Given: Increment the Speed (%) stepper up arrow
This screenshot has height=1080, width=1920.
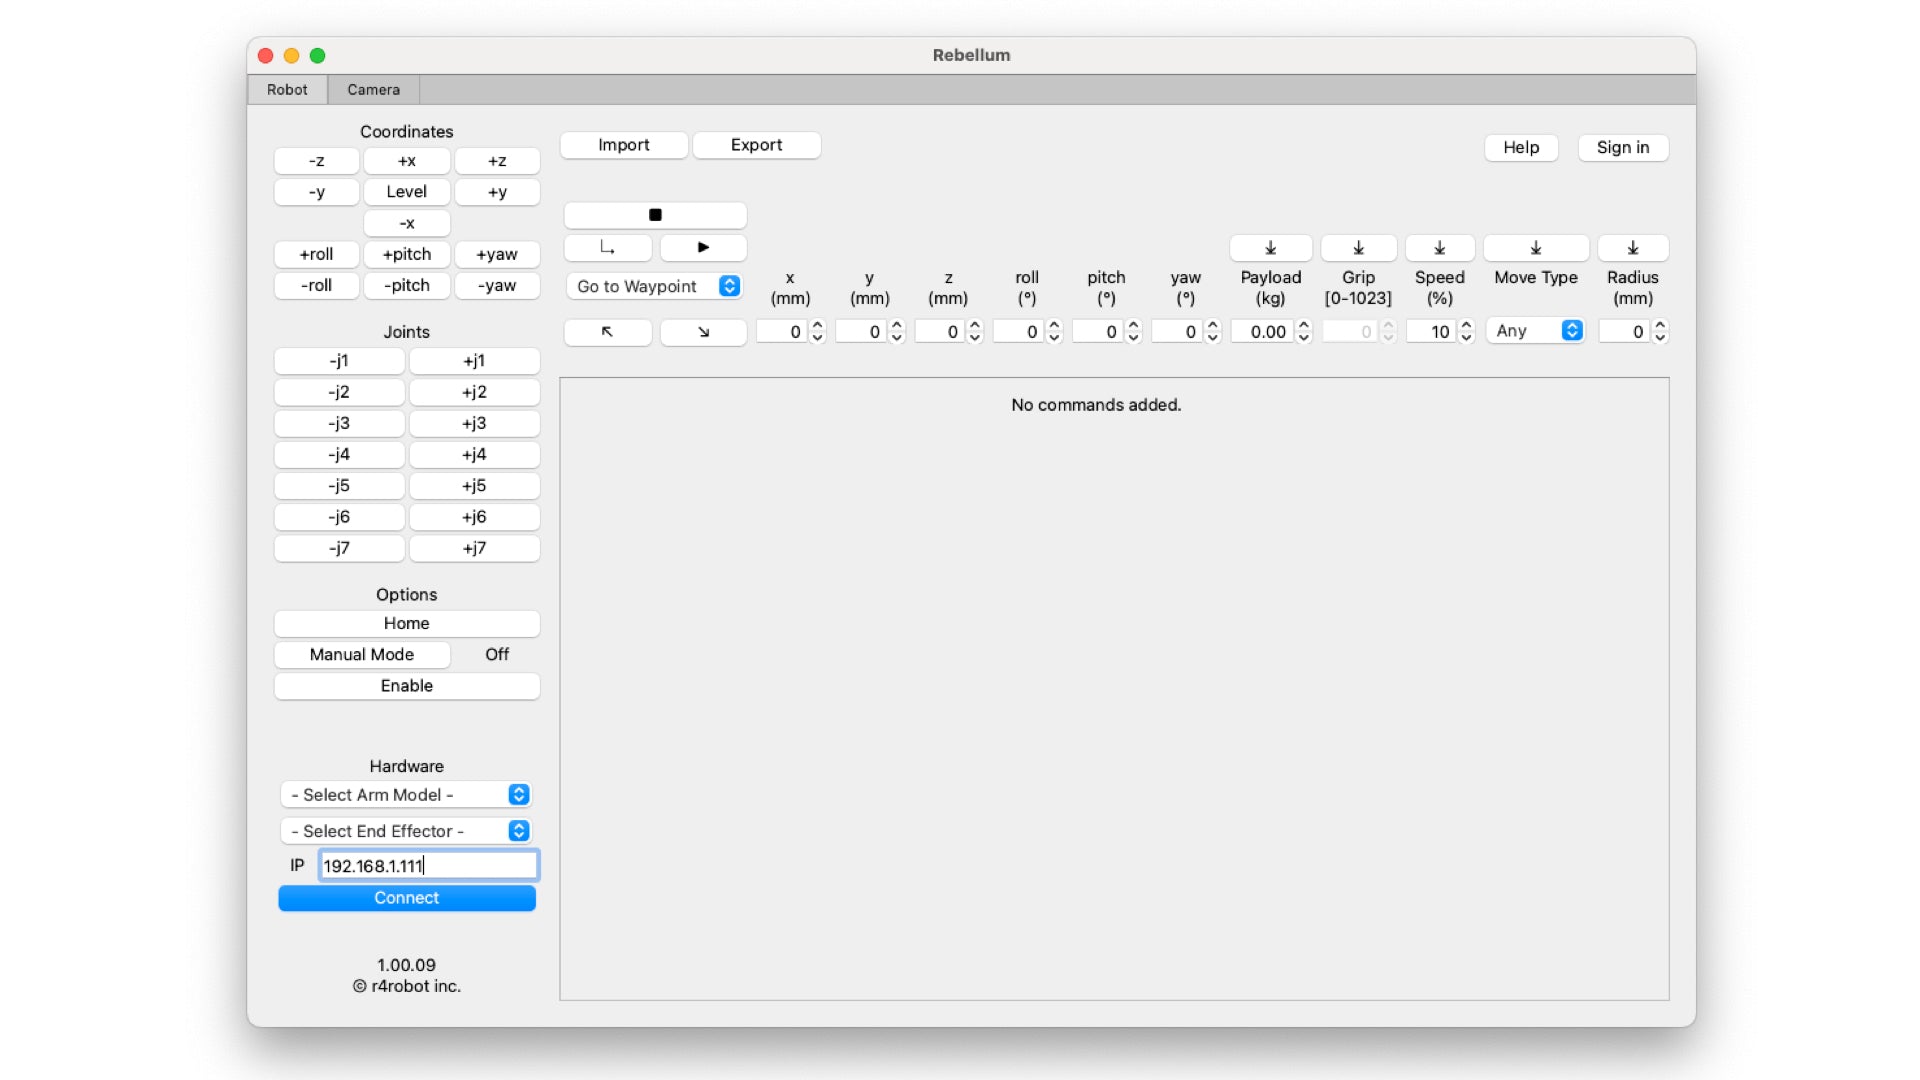Looking at the screenshot, I should 1466,325.
